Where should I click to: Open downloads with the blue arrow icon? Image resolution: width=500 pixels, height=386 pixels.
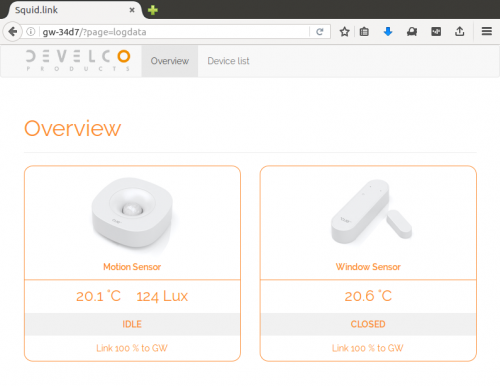(x=388, y=32)
